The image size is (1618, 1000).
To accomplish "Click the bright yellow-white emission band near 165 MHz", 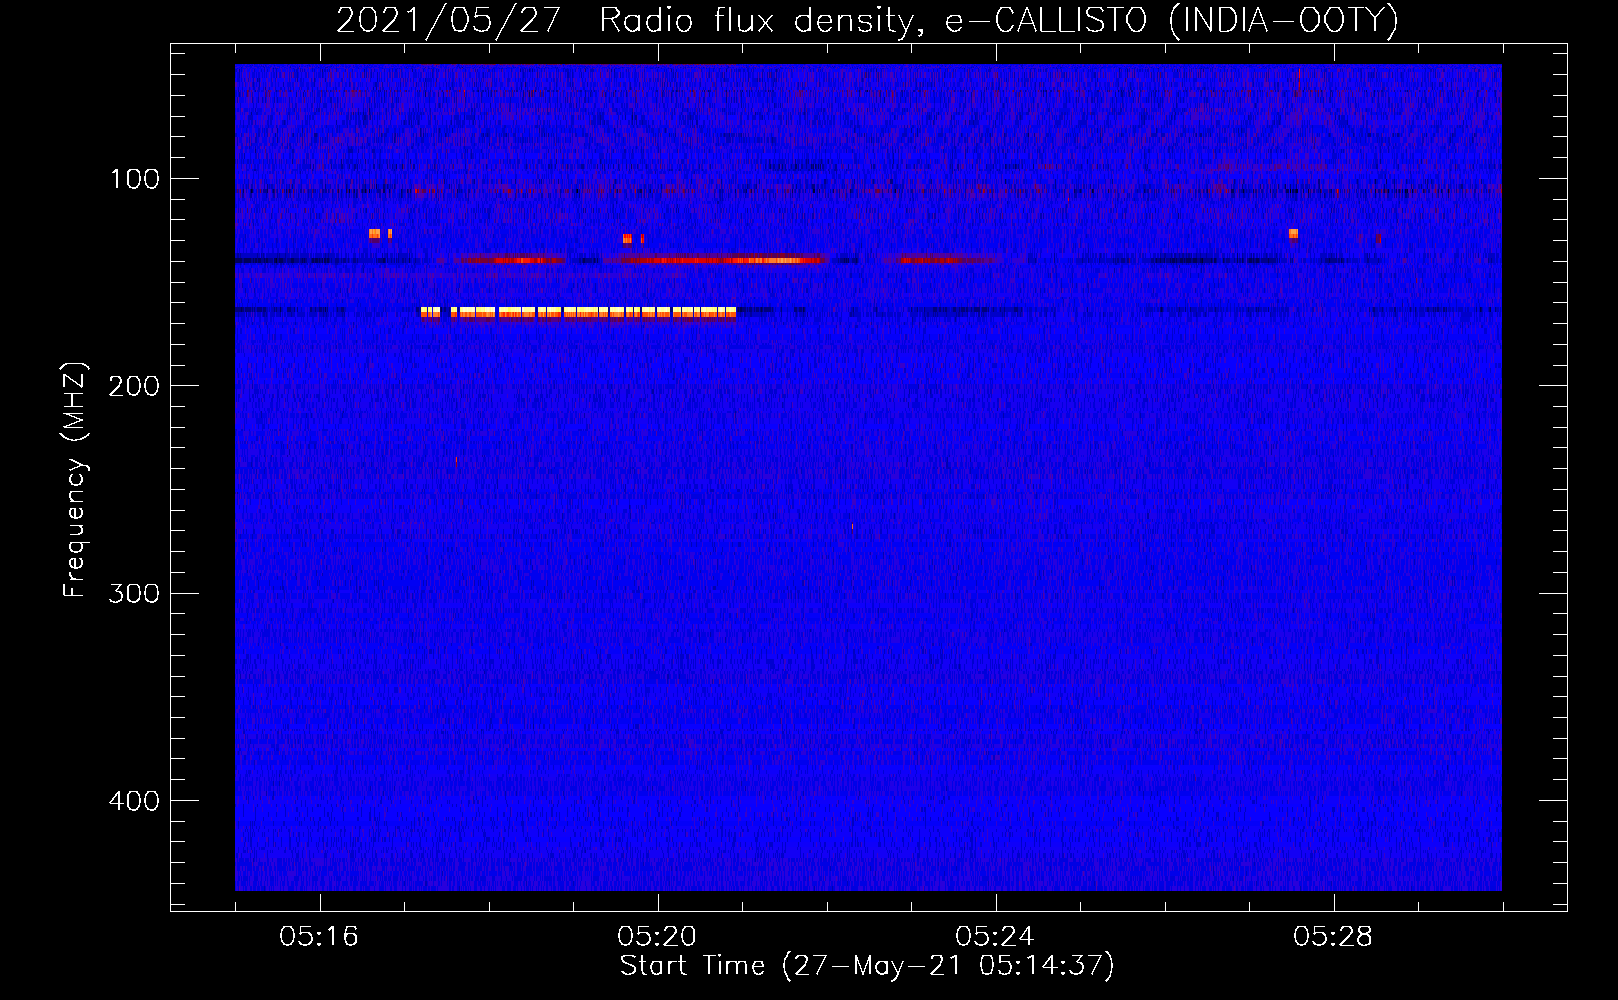I will (578, 313).
